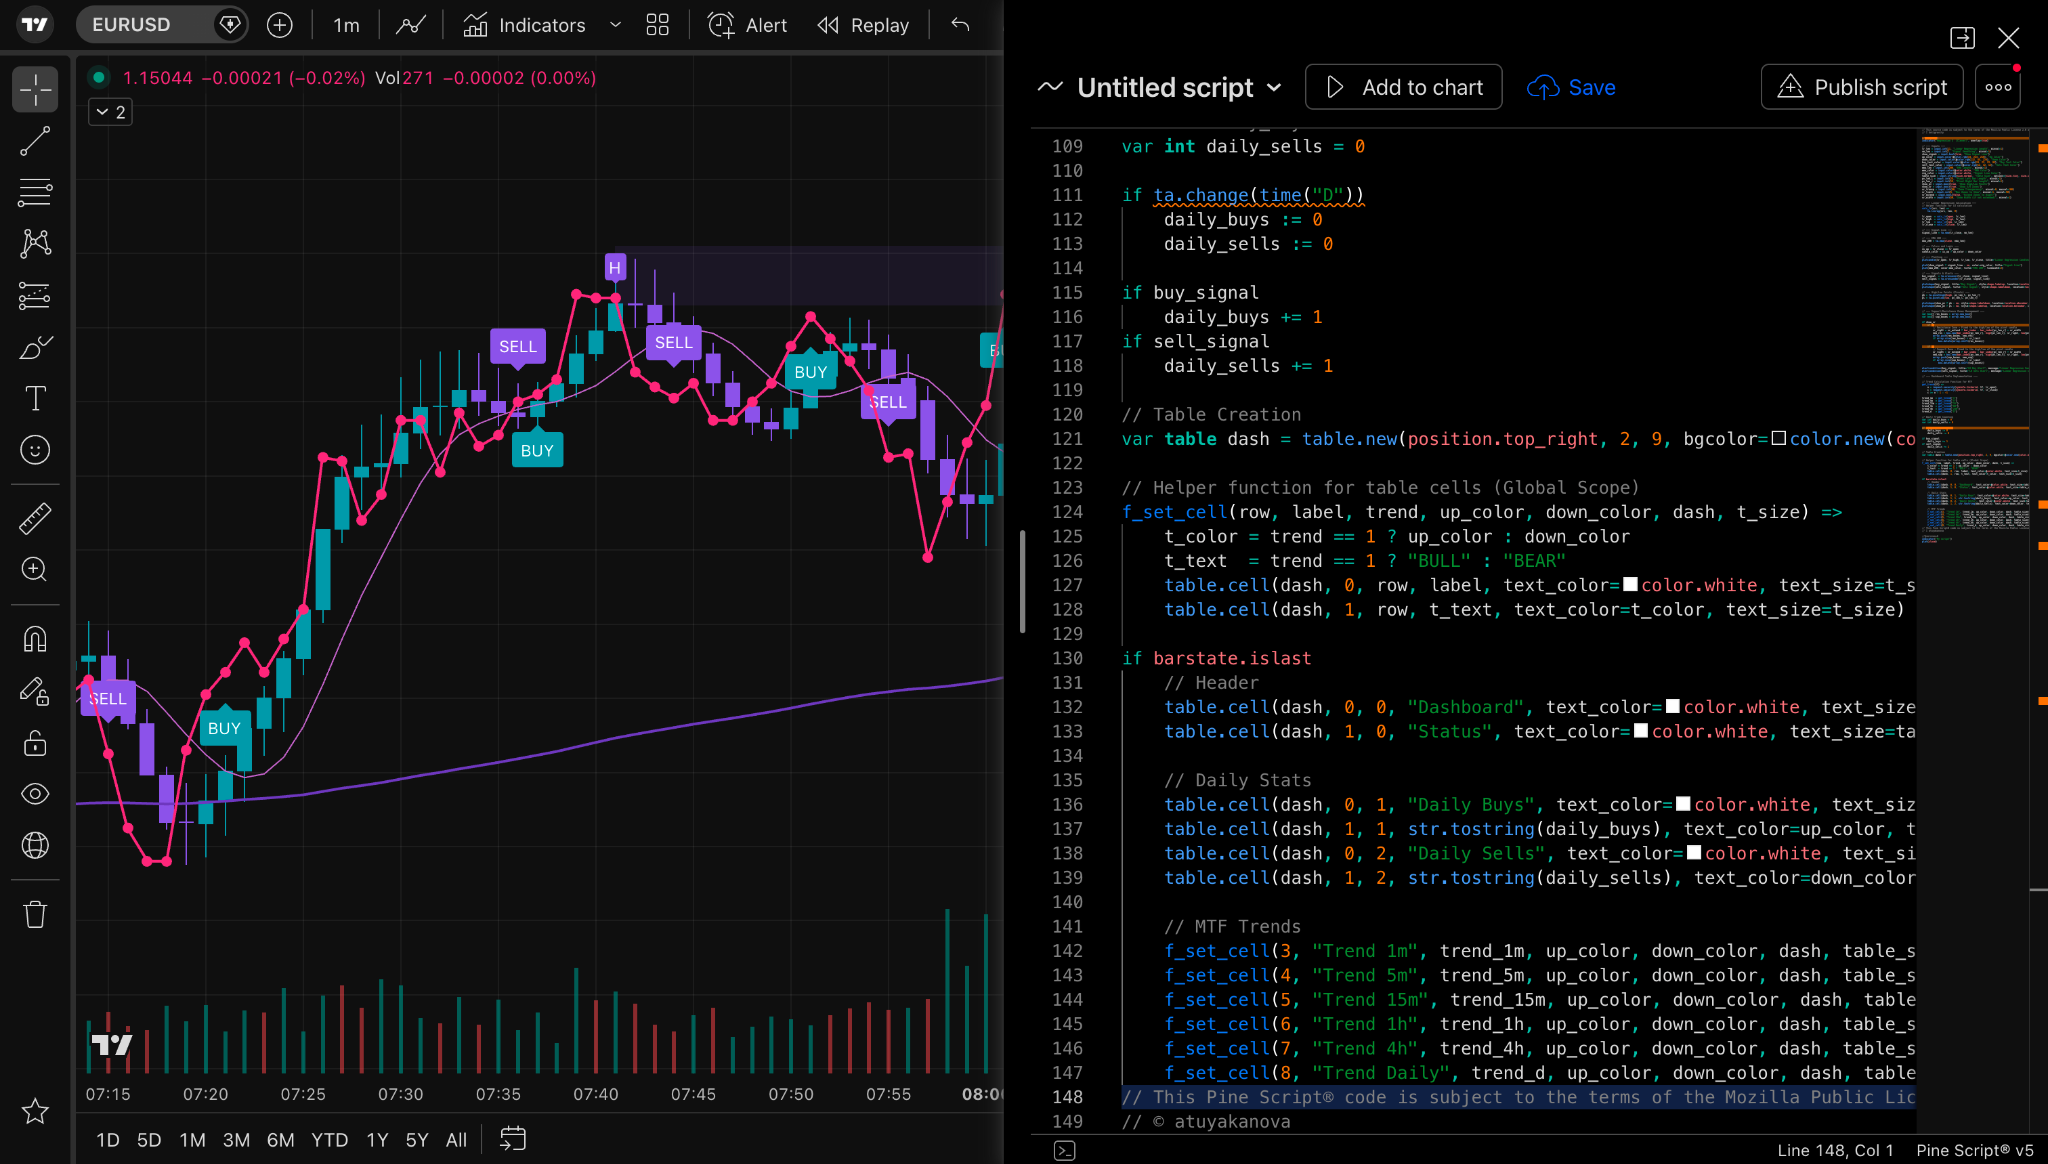This screenshot has width=2048, height=1164.
Task: Save the Pine script
Action: [x=1571, y=88]
